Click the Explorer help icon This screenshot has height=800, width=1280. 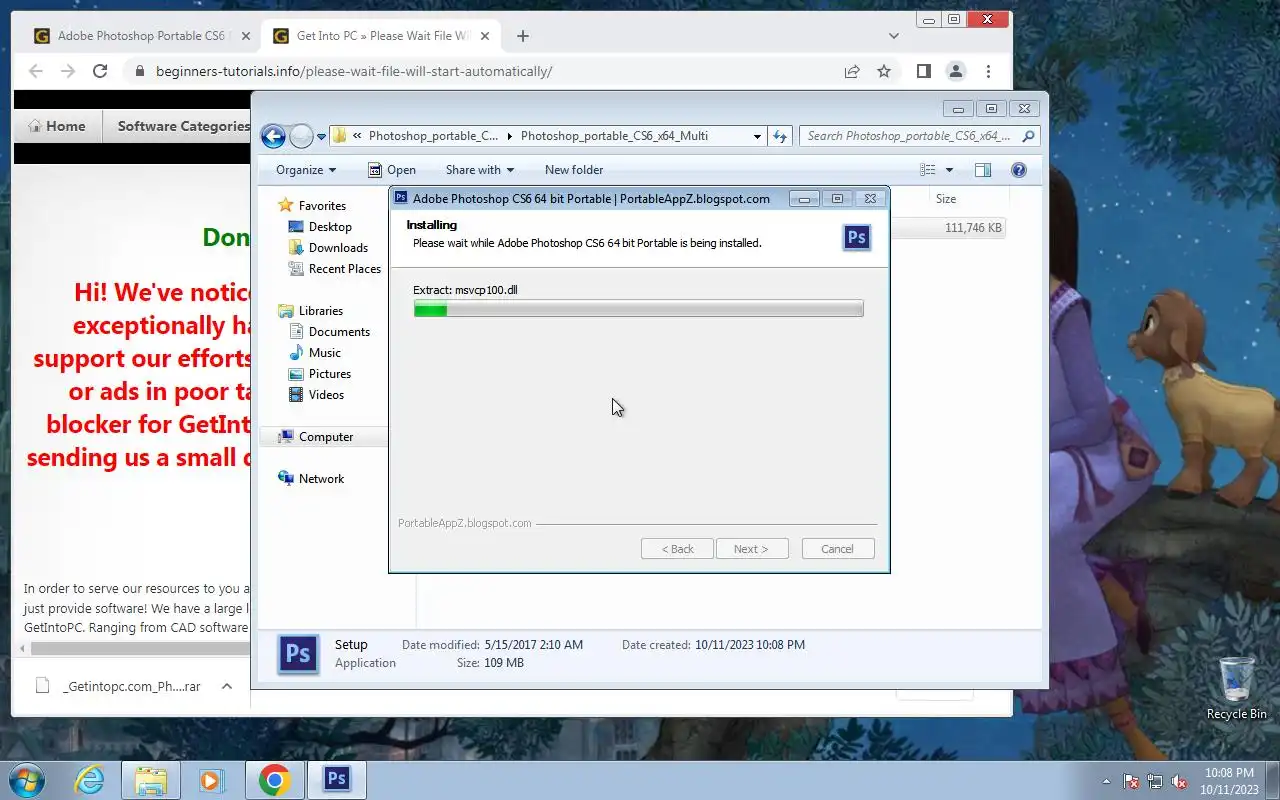click(1019, 170)
